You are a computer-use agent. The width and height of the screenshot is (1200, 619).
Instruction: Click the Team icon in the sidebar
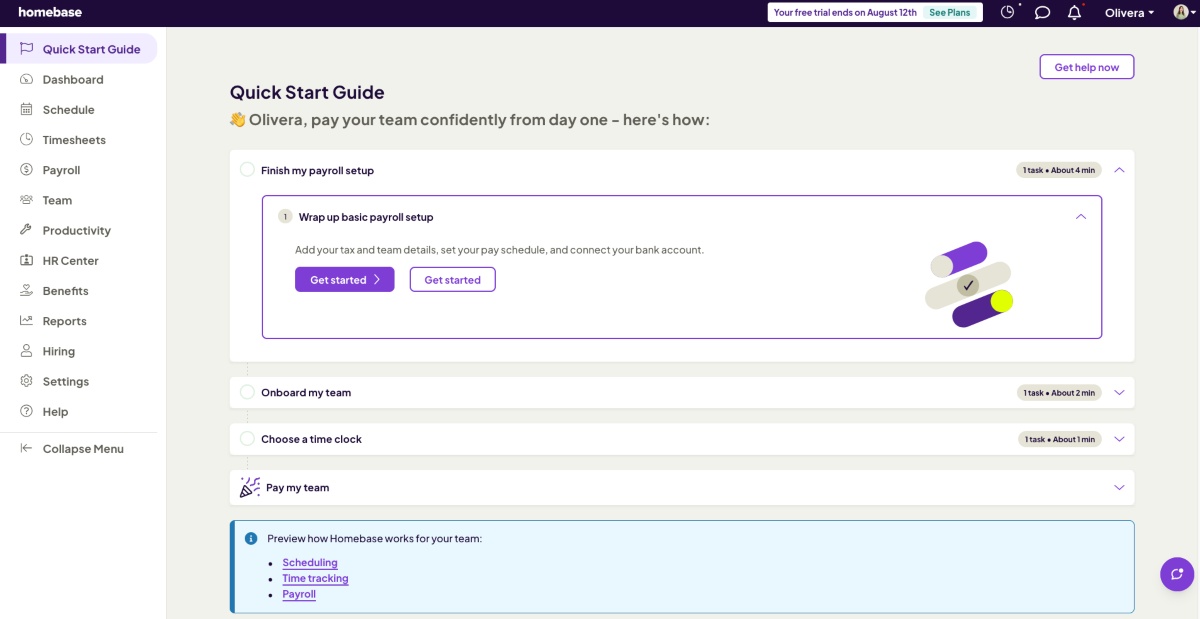25,200
